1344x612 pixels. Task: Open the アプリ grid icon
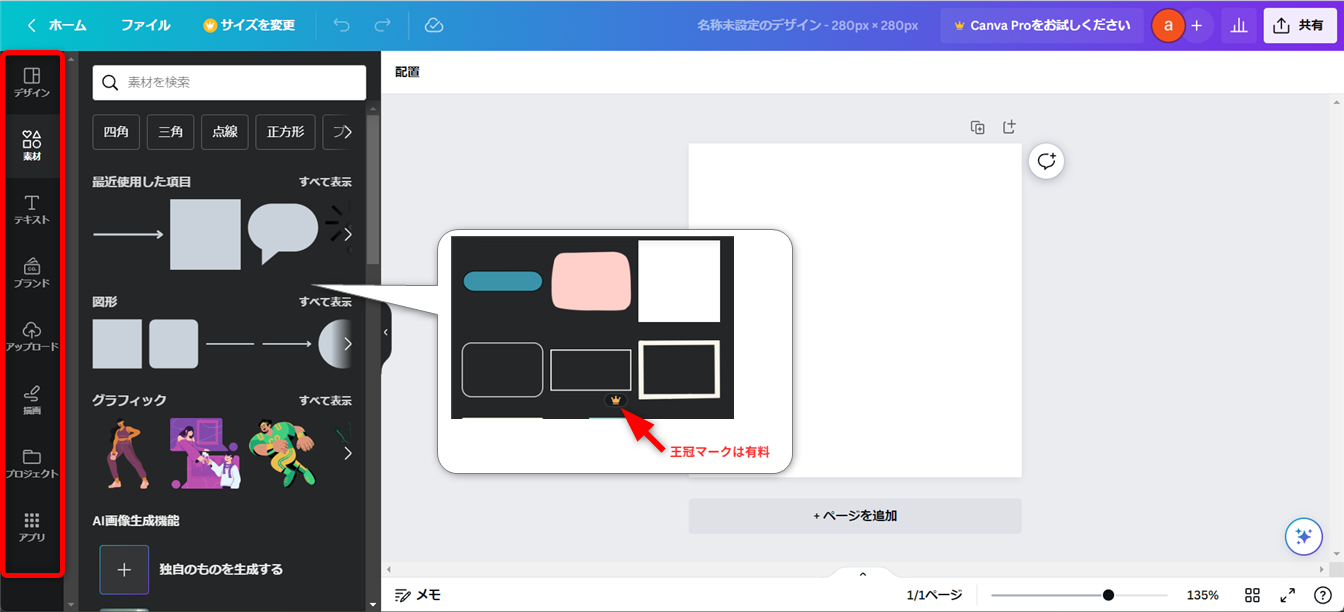(32, 526)
